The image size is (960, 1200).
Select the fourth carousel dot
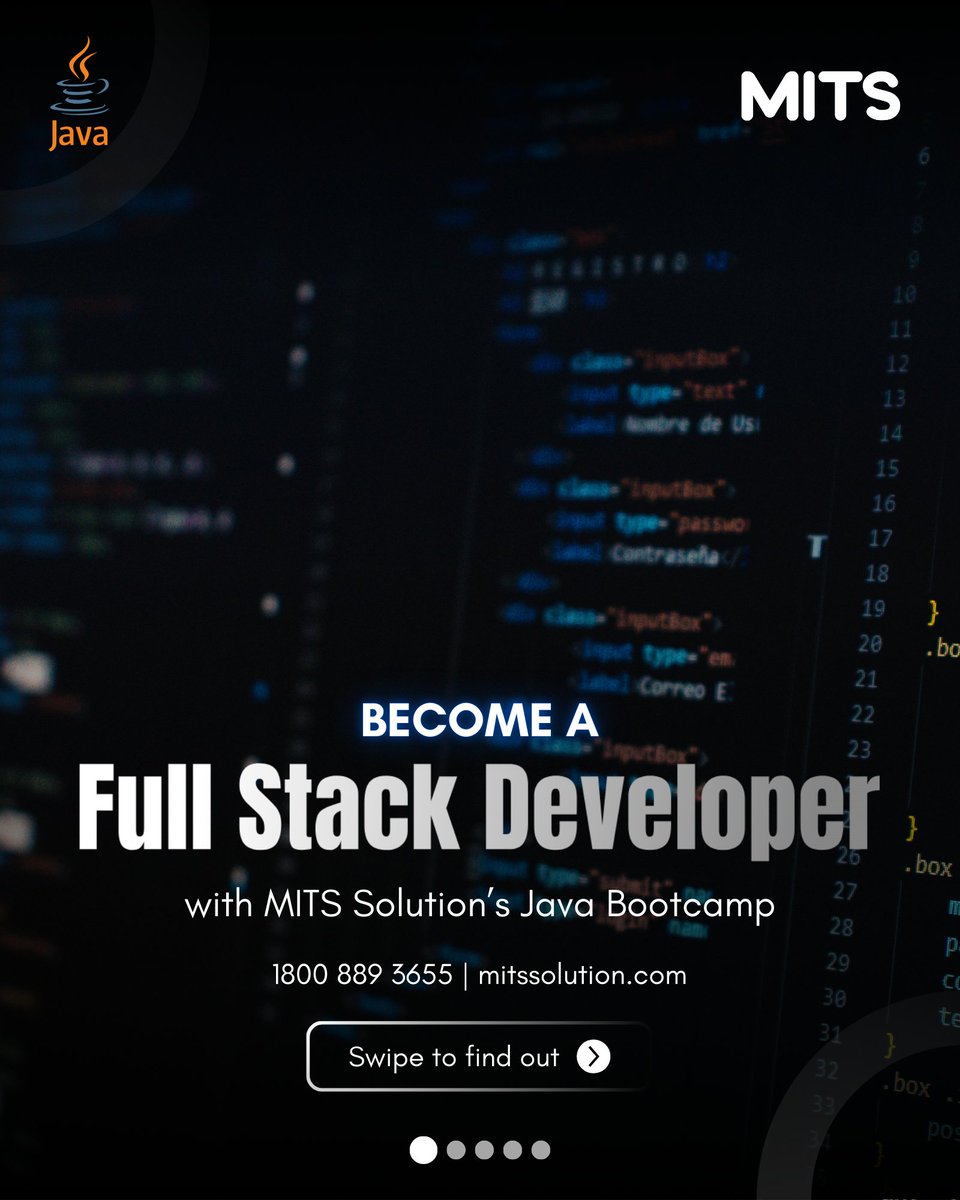coord(512,1150)
